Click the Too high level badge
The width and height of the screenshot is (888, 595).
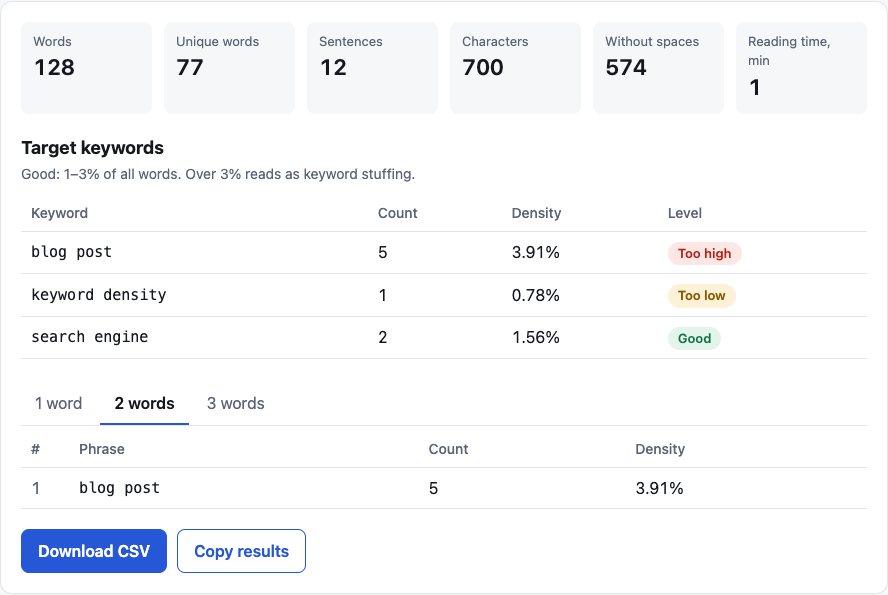[705, 253]
